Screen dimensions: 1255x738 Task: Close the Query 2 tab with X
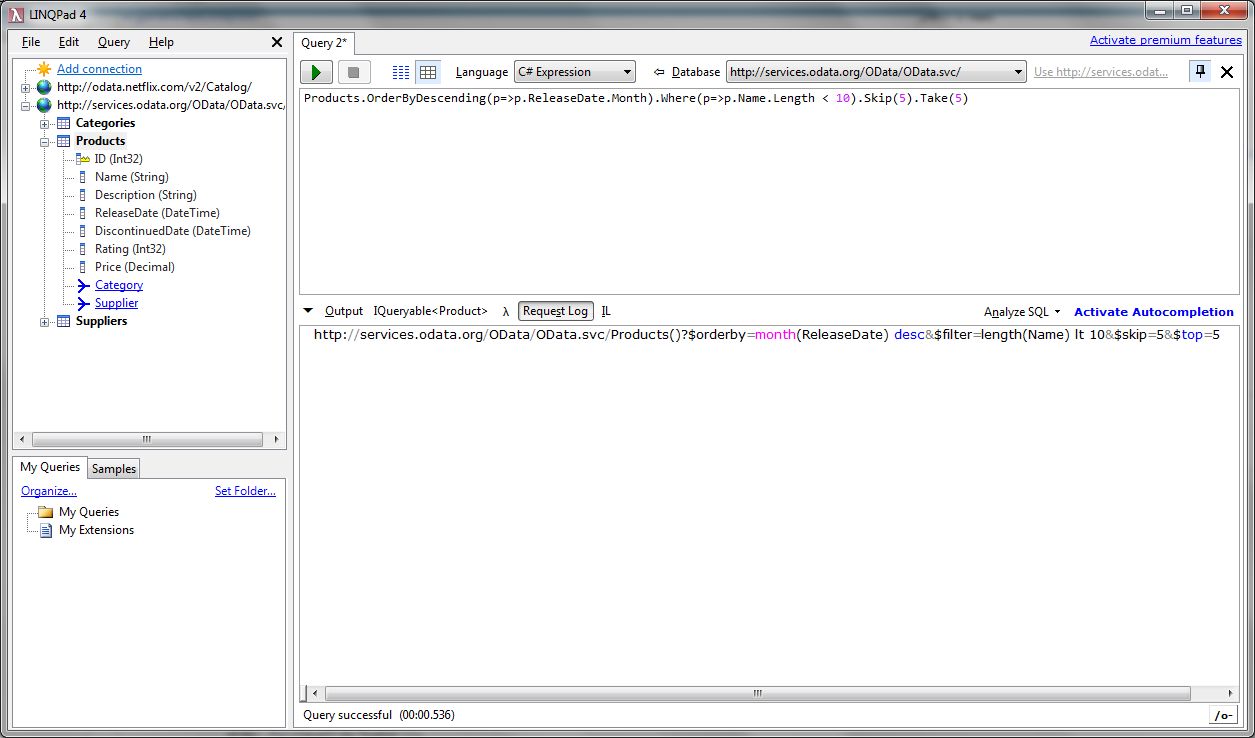point(1227,72)
